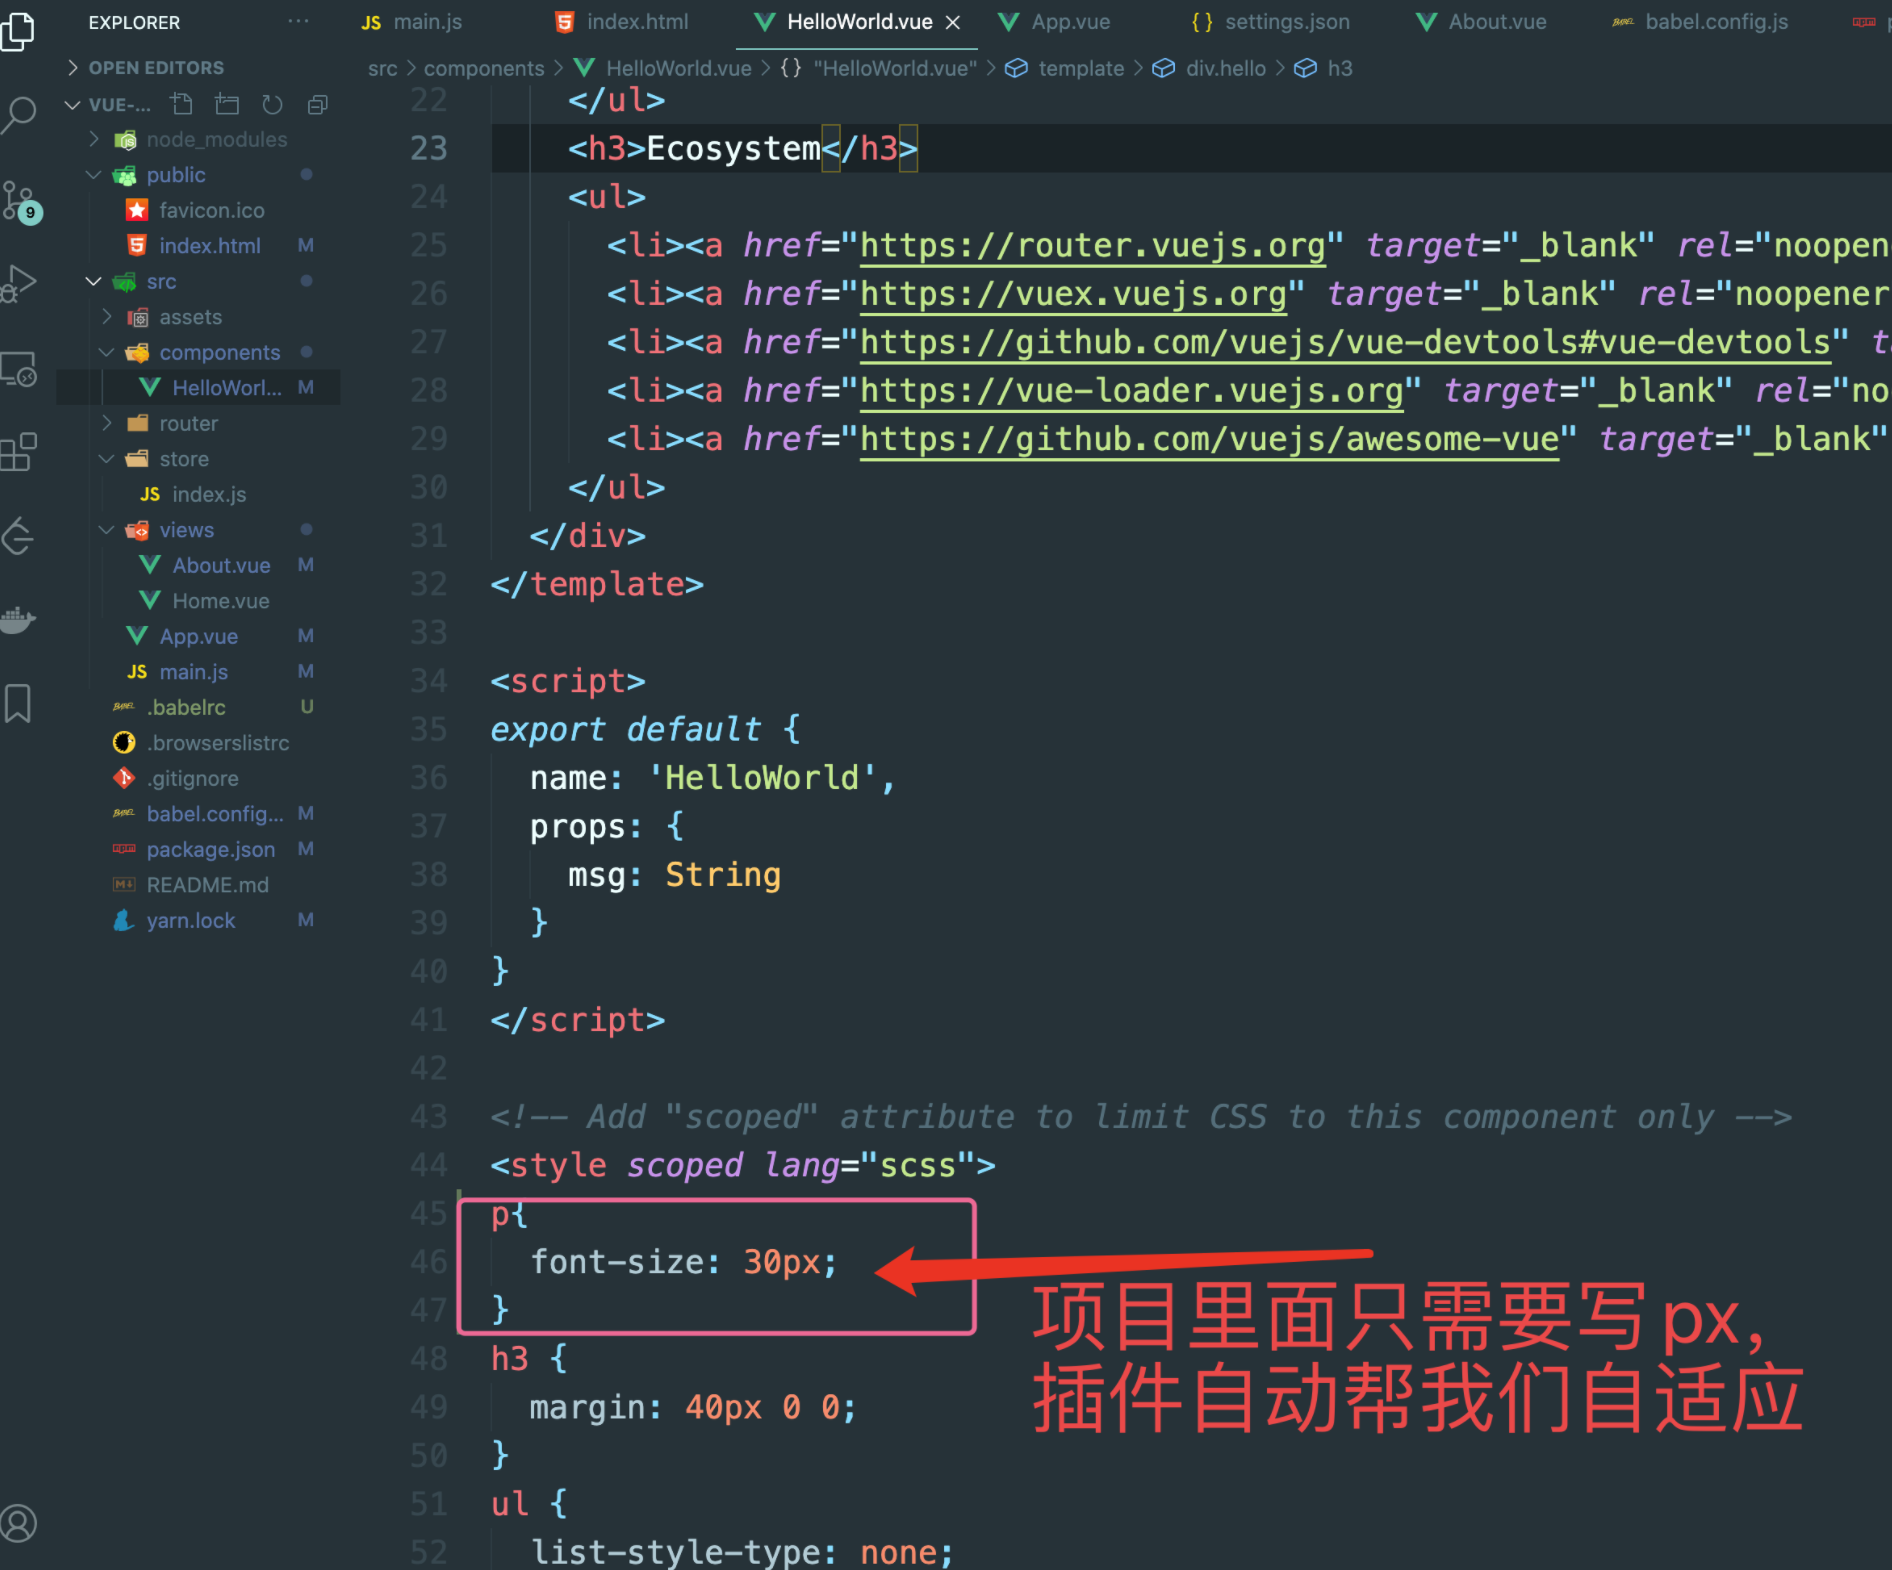Open the Search view icon
Viewport: 1892px width, 1570px height.
point(18,115)
